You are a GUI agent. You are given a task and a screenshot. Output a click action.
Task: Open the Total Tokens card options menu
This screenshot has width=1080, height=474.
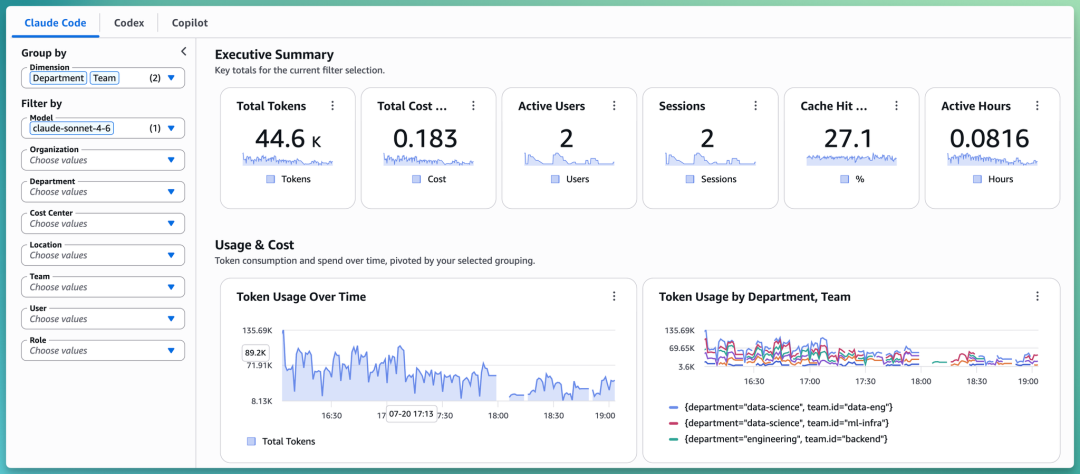(333, 106)
